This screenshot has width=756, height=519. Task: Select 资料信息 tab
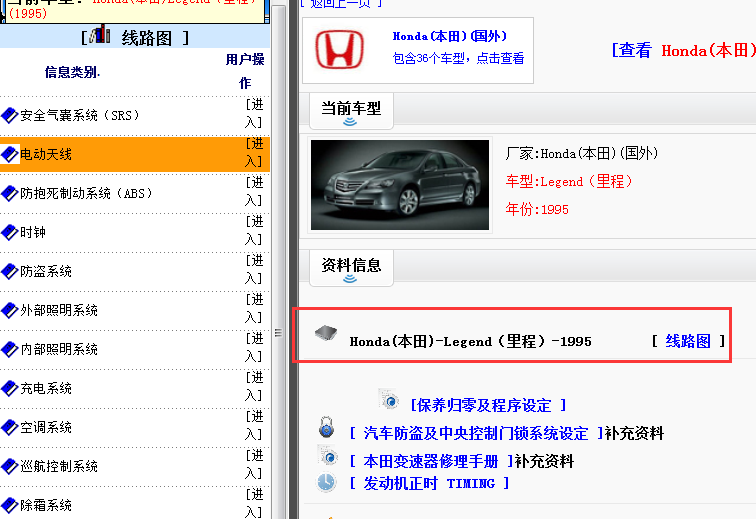click(351, 268)
